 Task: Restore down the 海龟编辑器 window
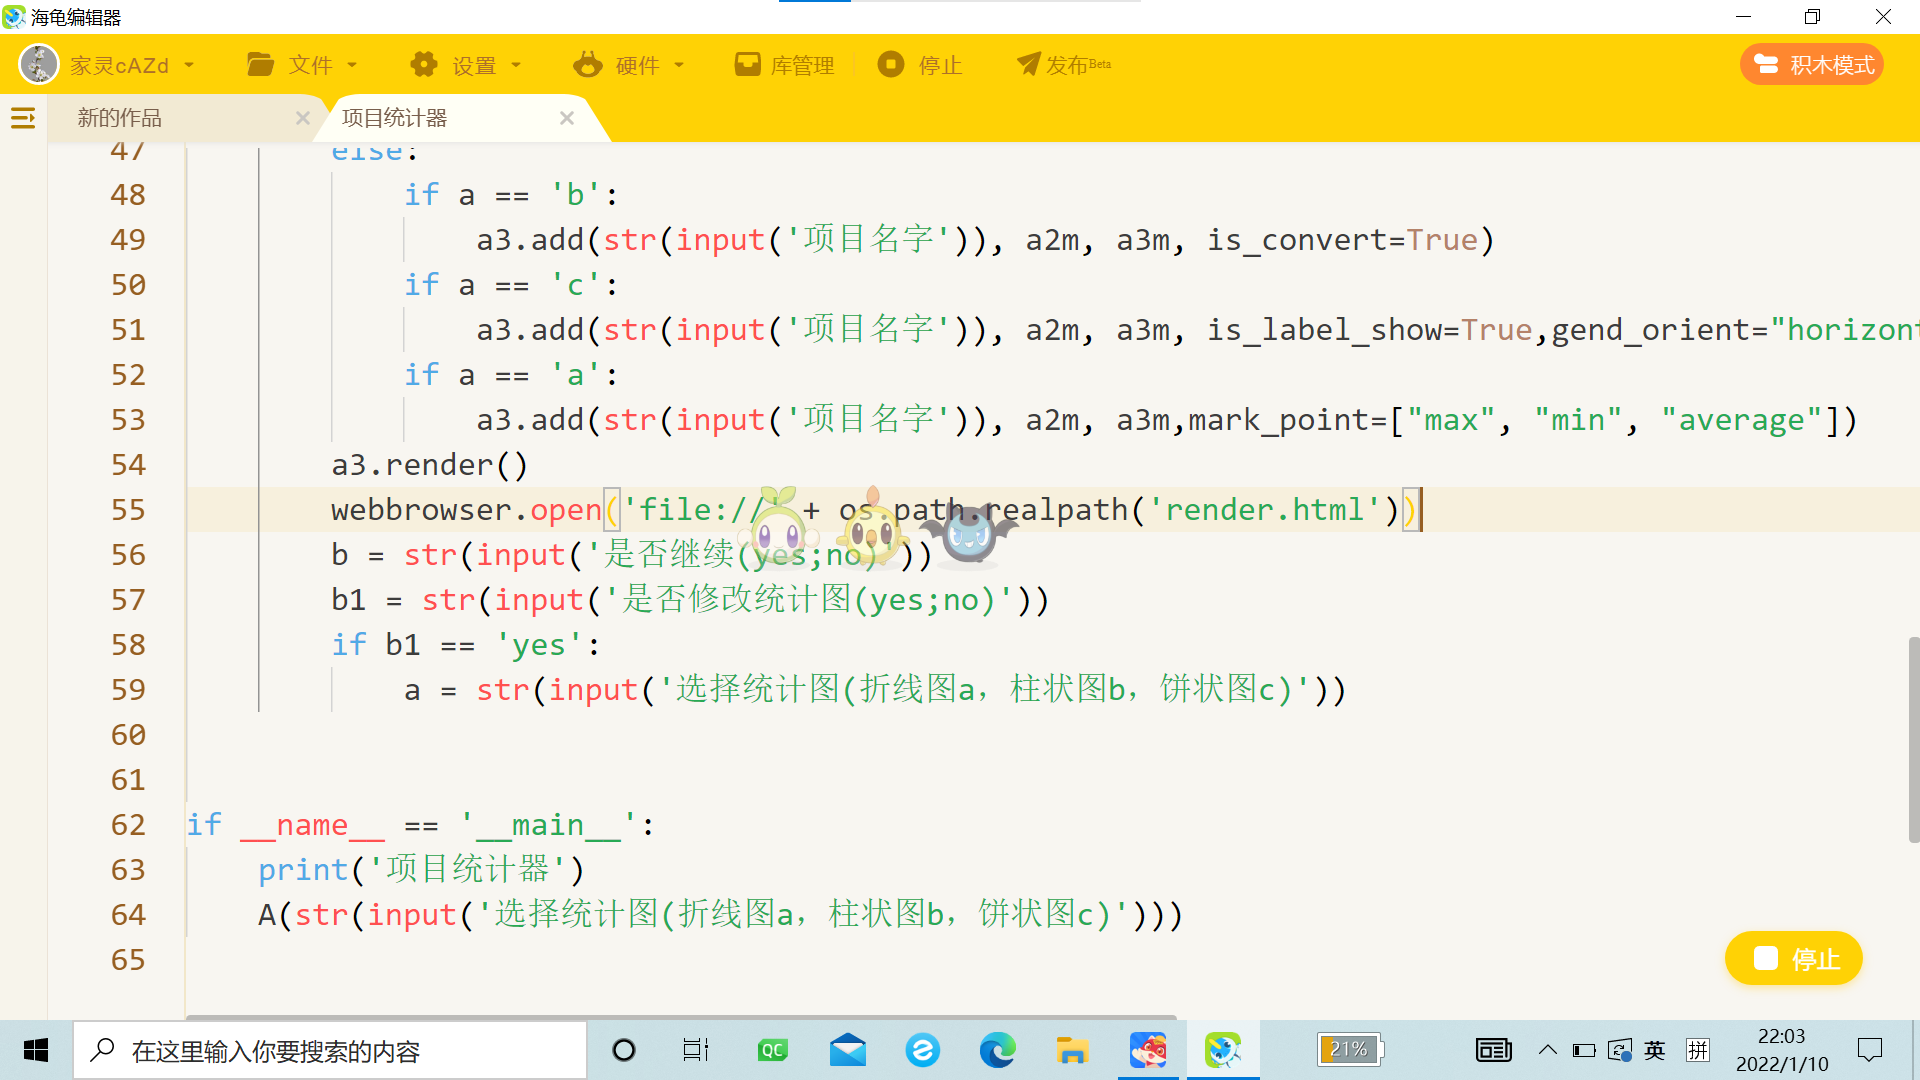click(1813, 17)
